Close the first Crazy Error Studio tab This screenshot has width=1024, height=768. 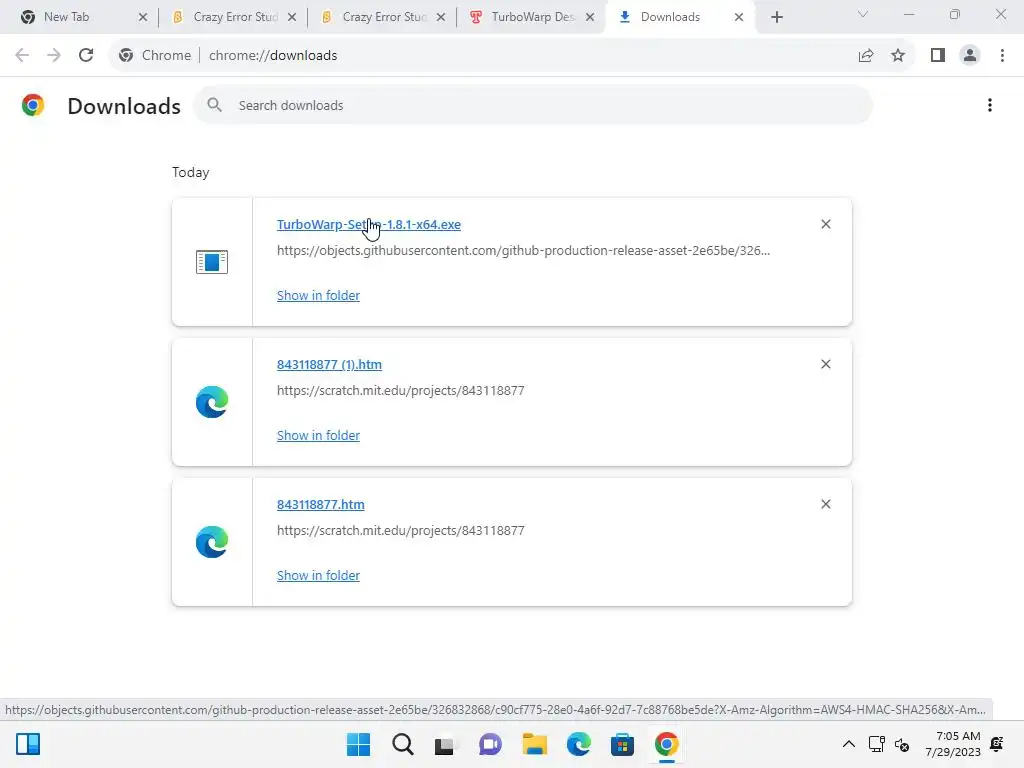292,17
